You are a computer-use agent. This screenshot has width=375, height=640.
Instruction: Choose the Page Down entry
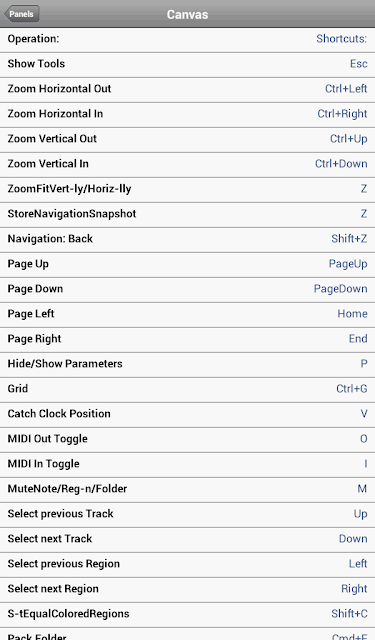point(187,290)
